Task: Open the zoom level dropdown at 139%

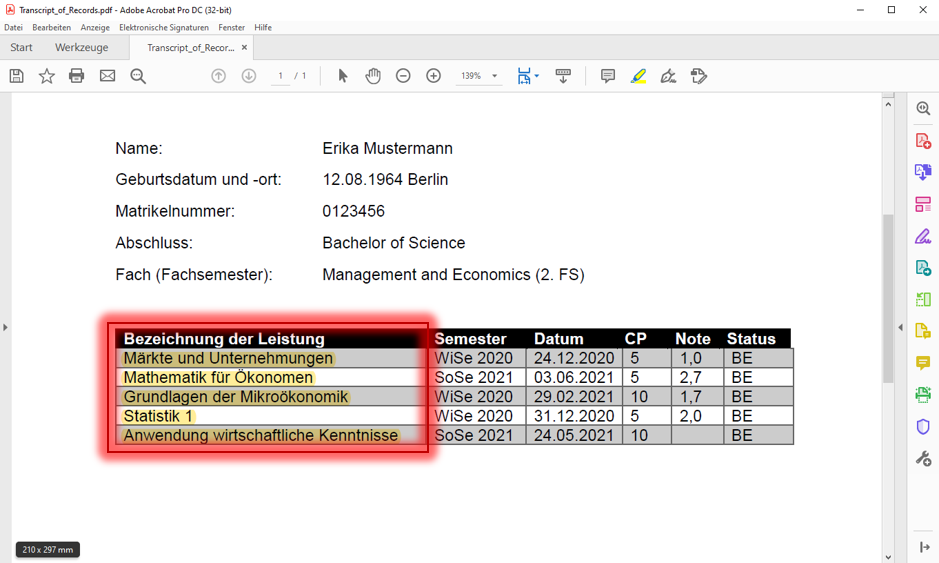Action: click(495, 76)
